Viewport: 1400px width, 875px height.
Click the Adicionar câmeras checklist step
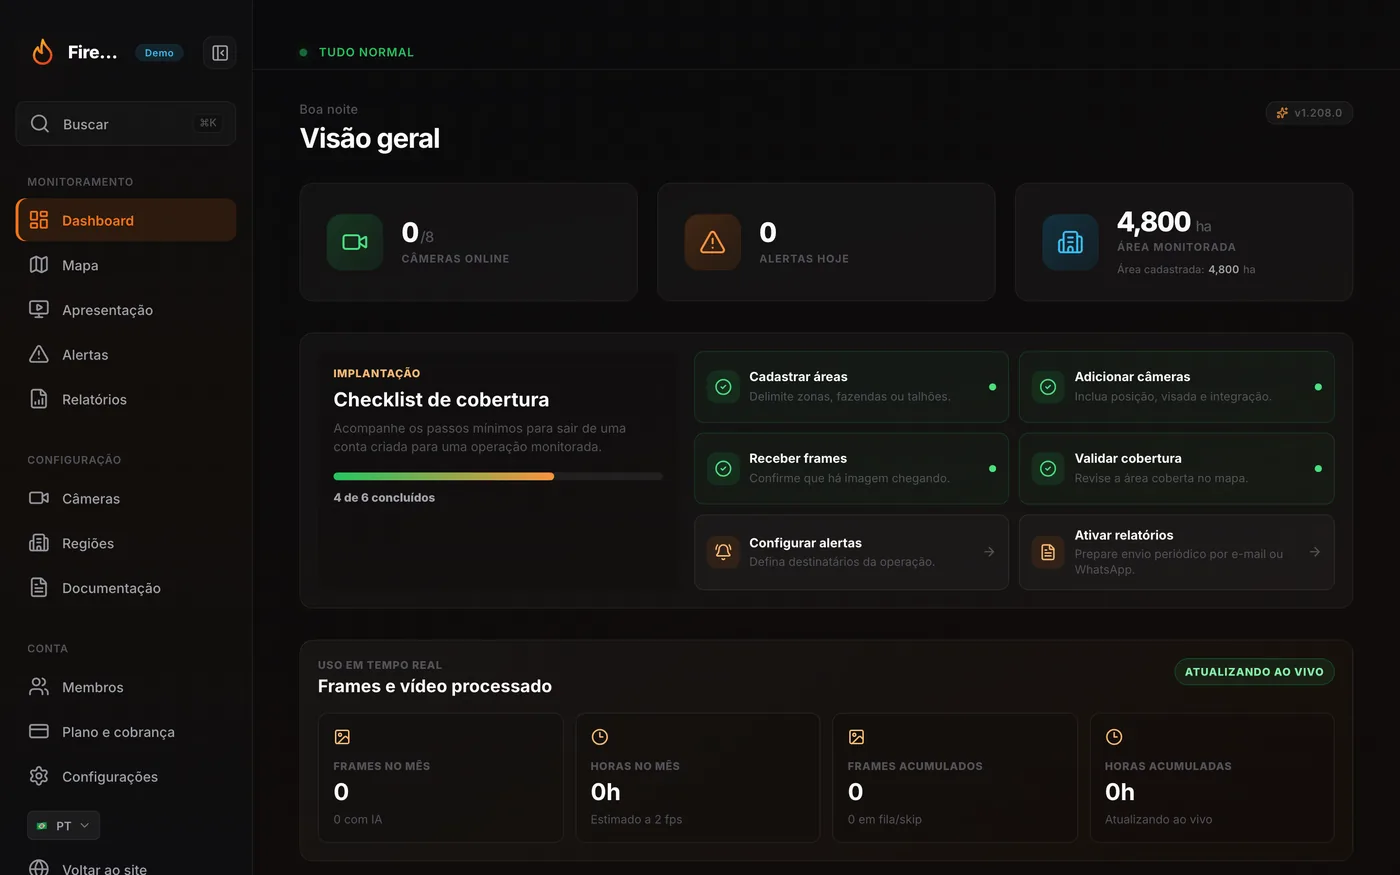coord(1177,387)
